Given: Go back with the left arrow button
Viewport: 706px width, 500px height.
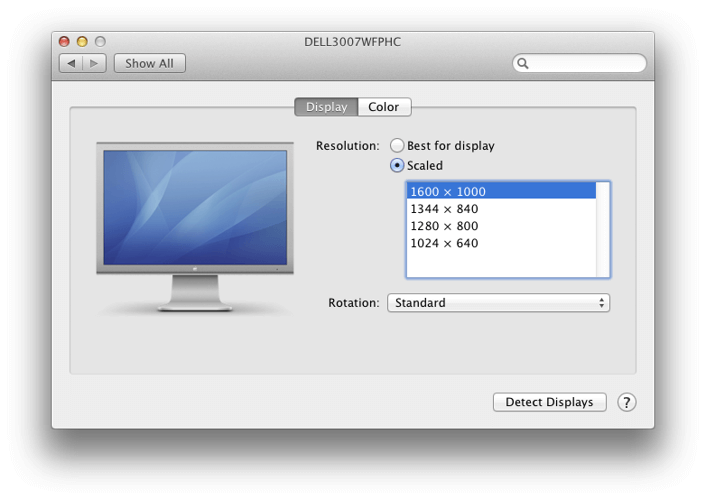Looking at the screenshot, I should [x=71, y=64].
